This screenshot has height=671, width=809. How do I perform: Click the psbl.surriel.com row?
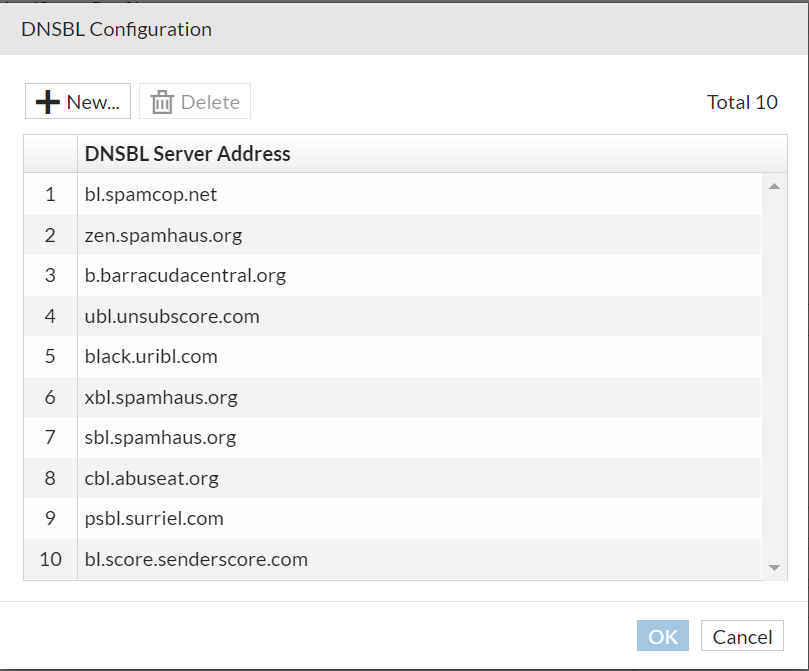tap(154, 519)
